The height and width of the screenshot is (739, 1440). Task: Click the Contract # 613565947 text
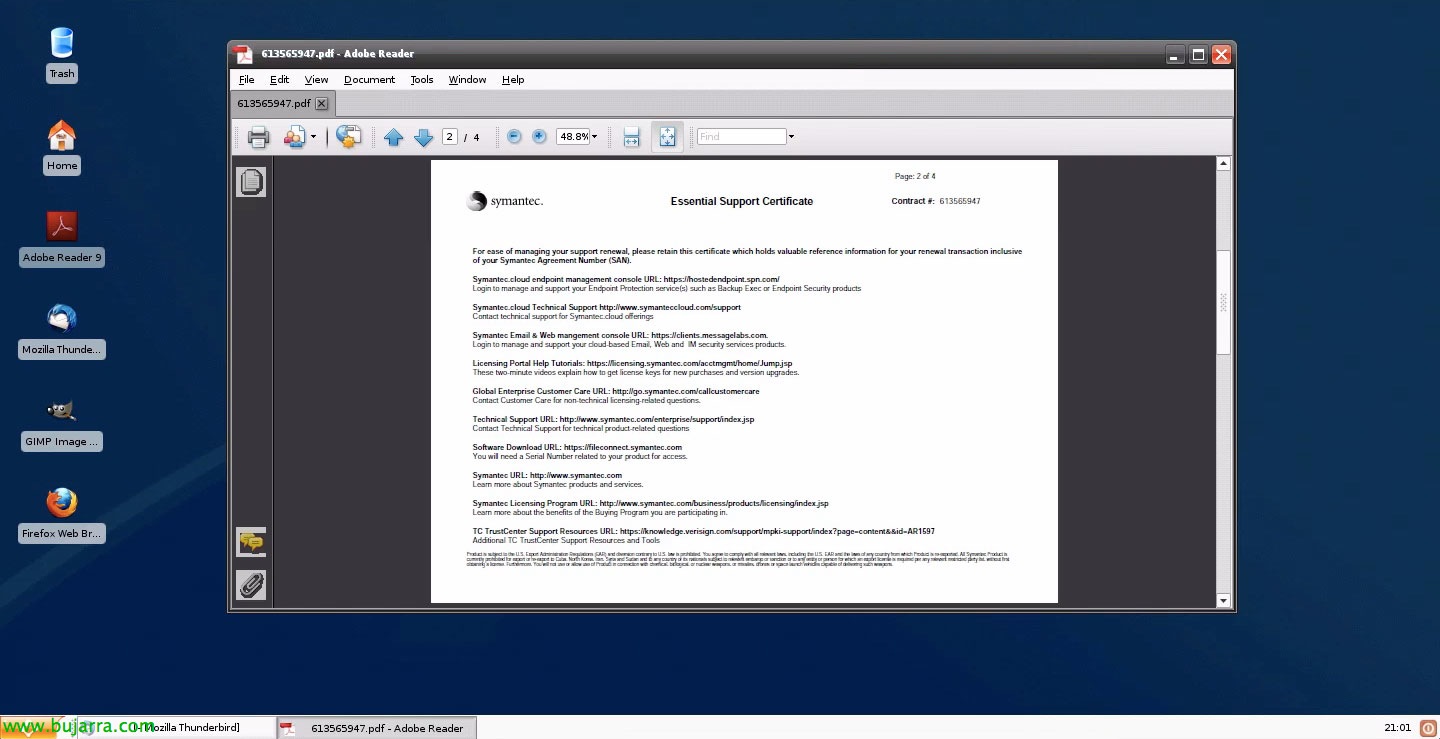pyautogui.click(x=936, y=202)
